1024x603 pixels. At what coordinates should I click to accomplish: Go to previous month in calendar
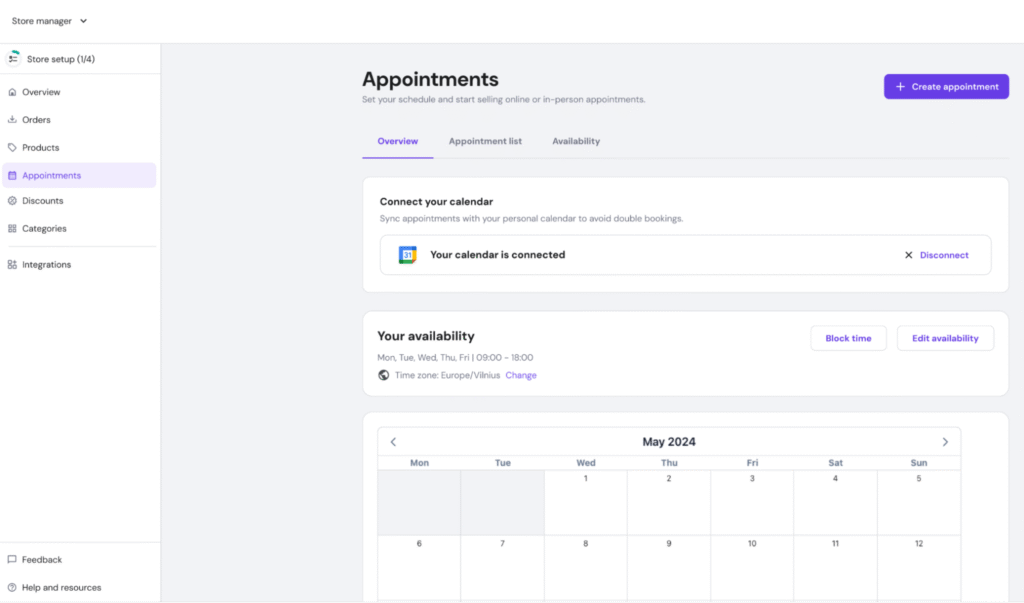[x=393, y=442]
